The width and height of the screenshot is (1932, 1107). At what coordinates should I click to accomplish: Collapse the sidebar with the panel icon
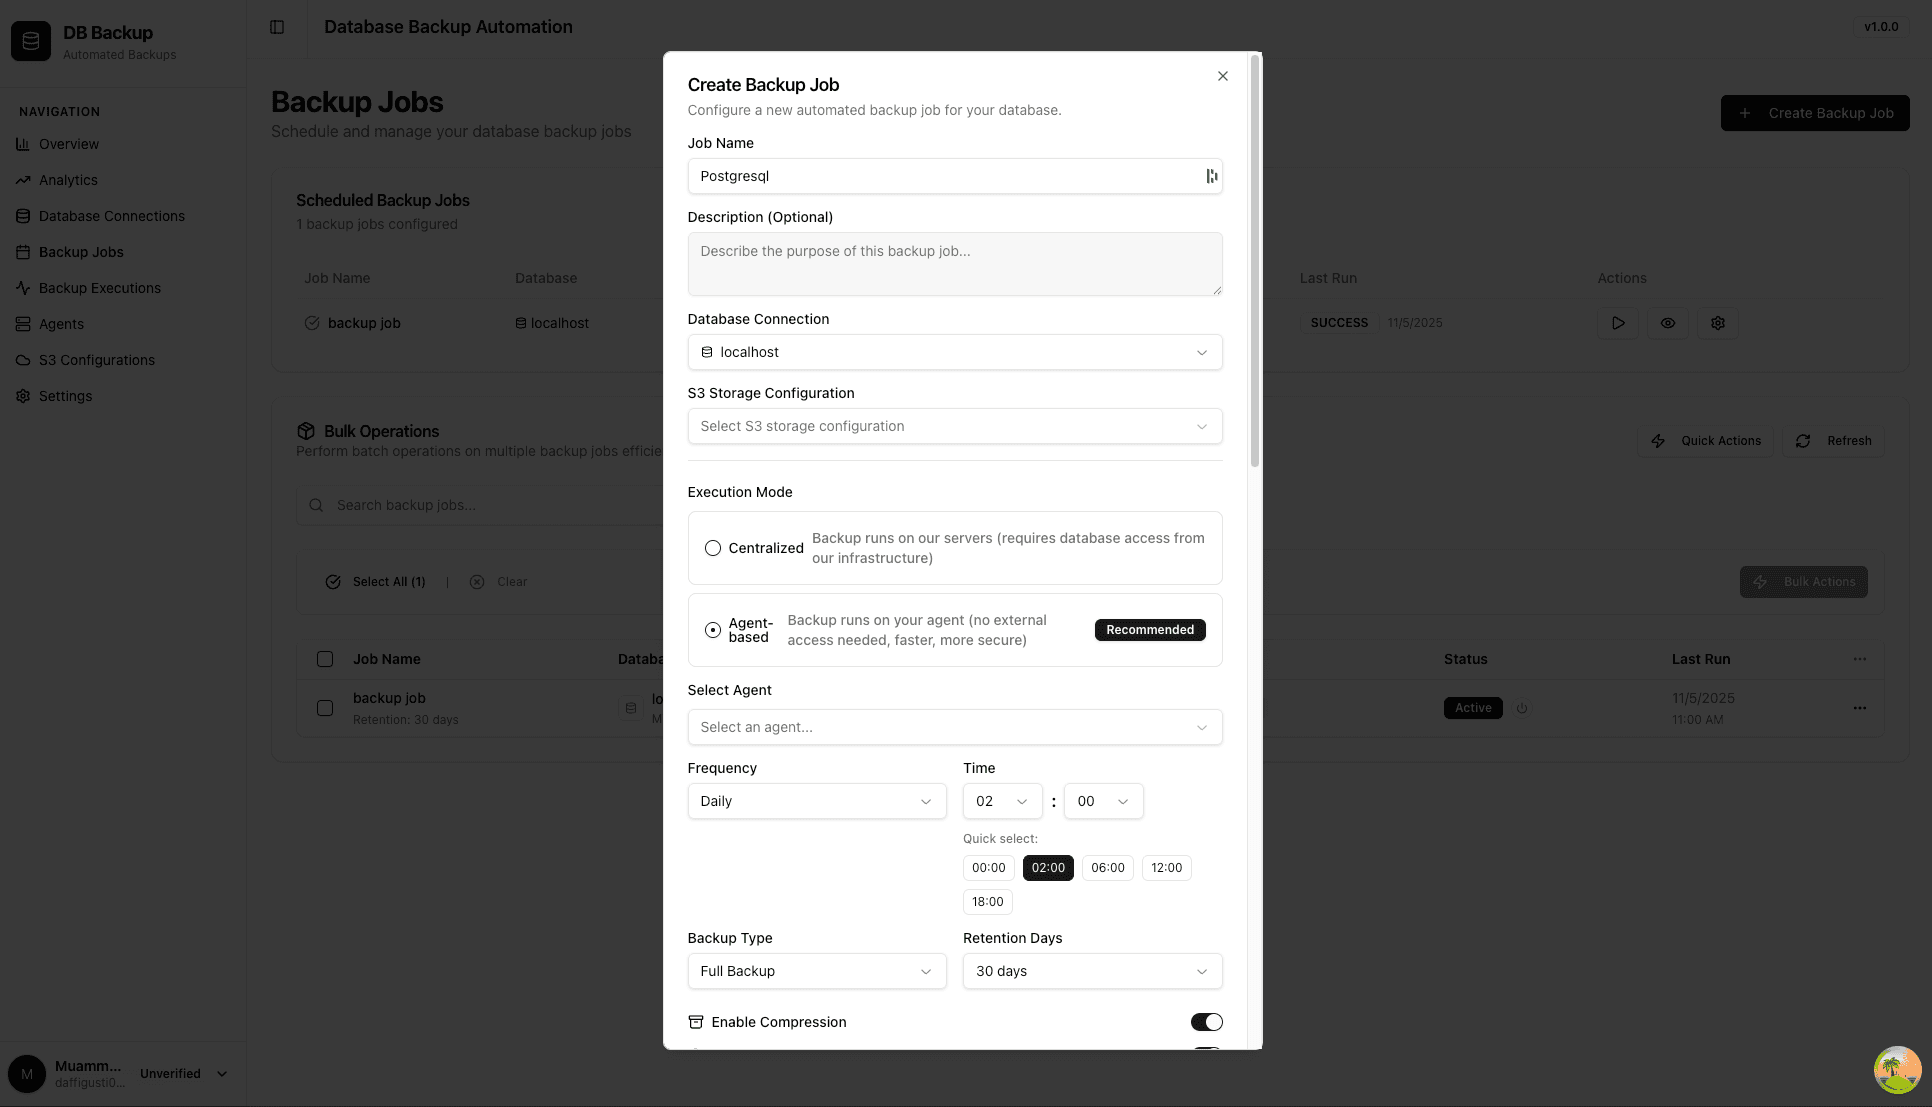tap(276, 27)
